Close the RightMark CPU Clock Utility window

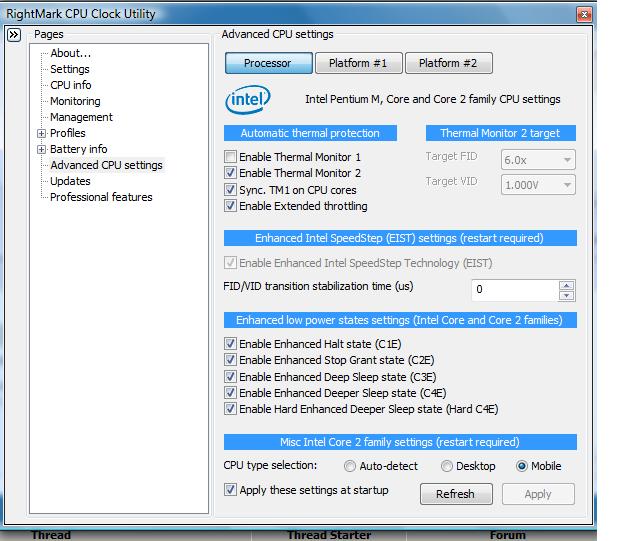[584, 15]
